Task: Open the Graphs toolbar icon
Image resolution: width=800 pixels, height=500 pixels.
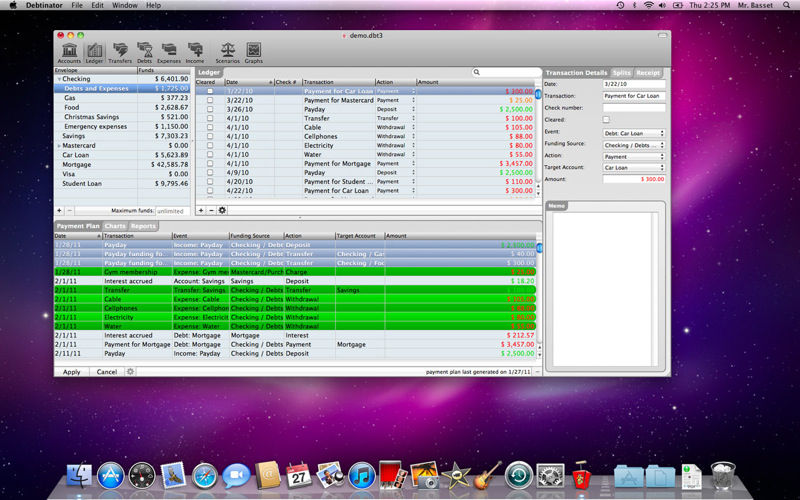Action: [x=254, y=53]
